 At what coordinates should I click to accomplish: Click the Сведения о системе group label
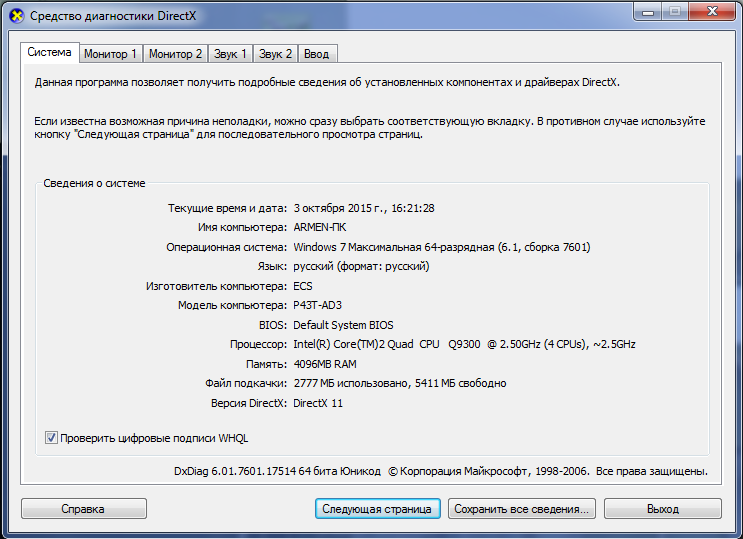tap(94, 183)
